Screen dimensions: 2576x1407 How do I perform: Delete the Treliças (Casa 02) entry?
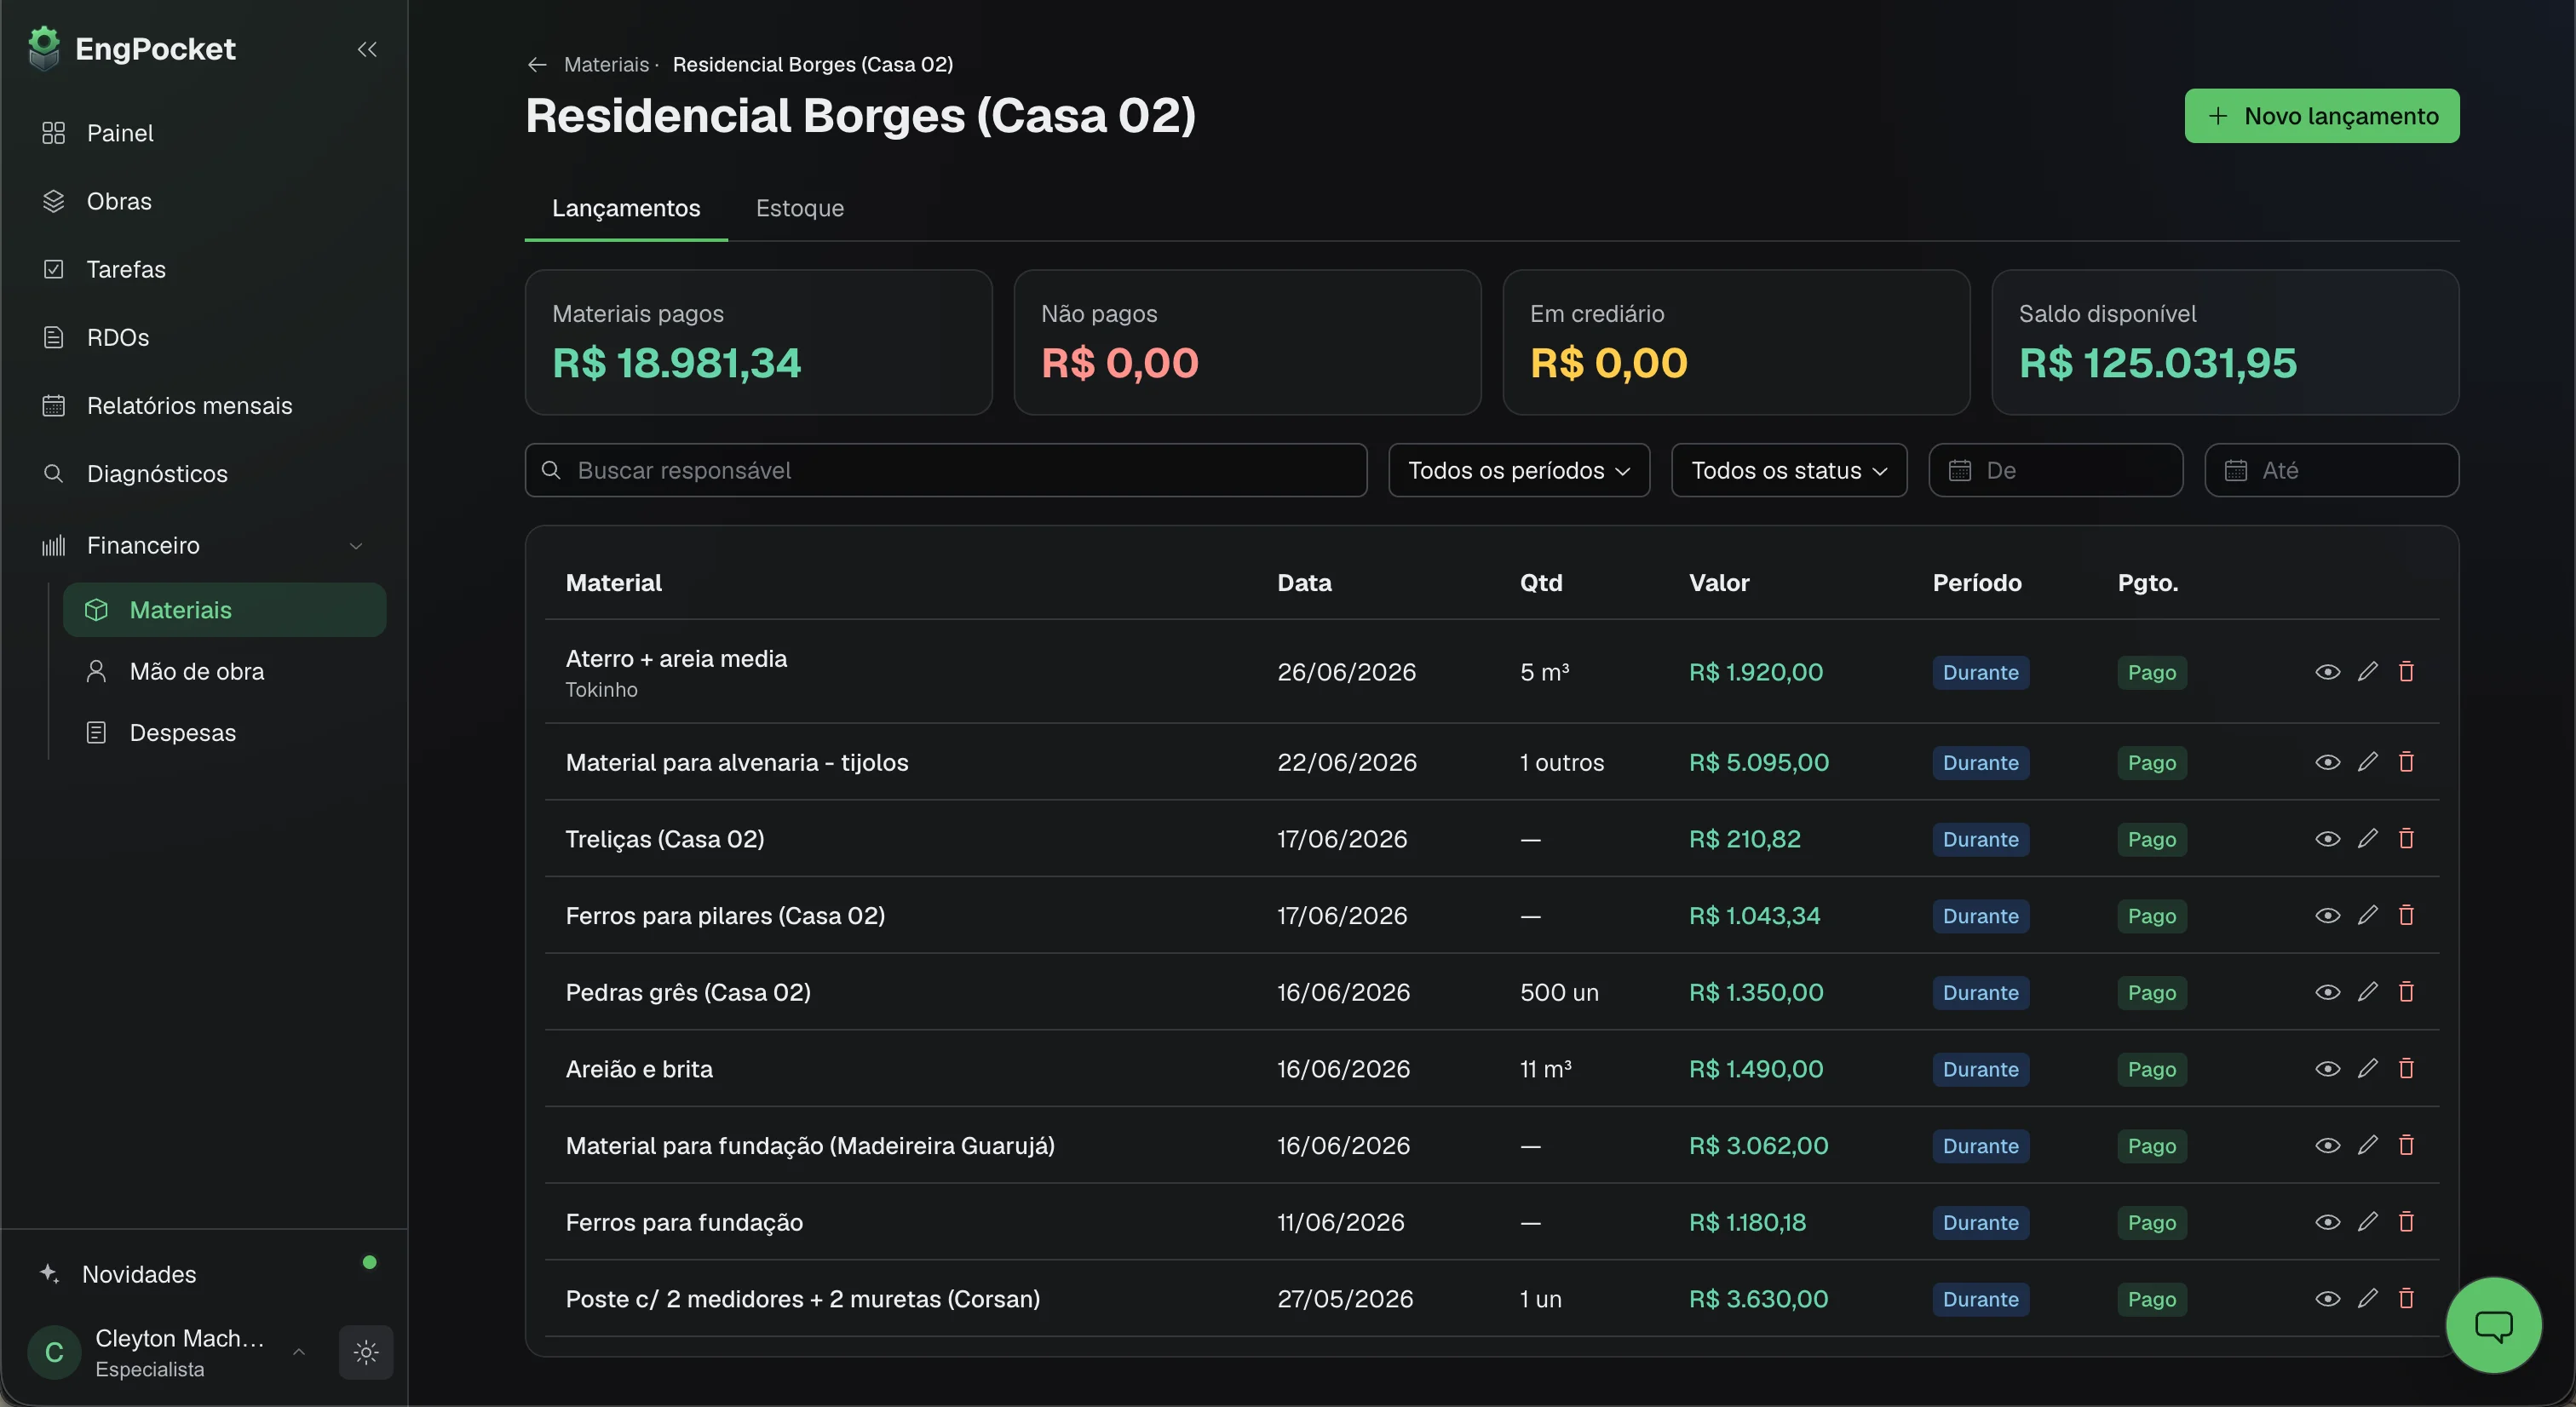pyautogui.click(x=2406, y=839)
